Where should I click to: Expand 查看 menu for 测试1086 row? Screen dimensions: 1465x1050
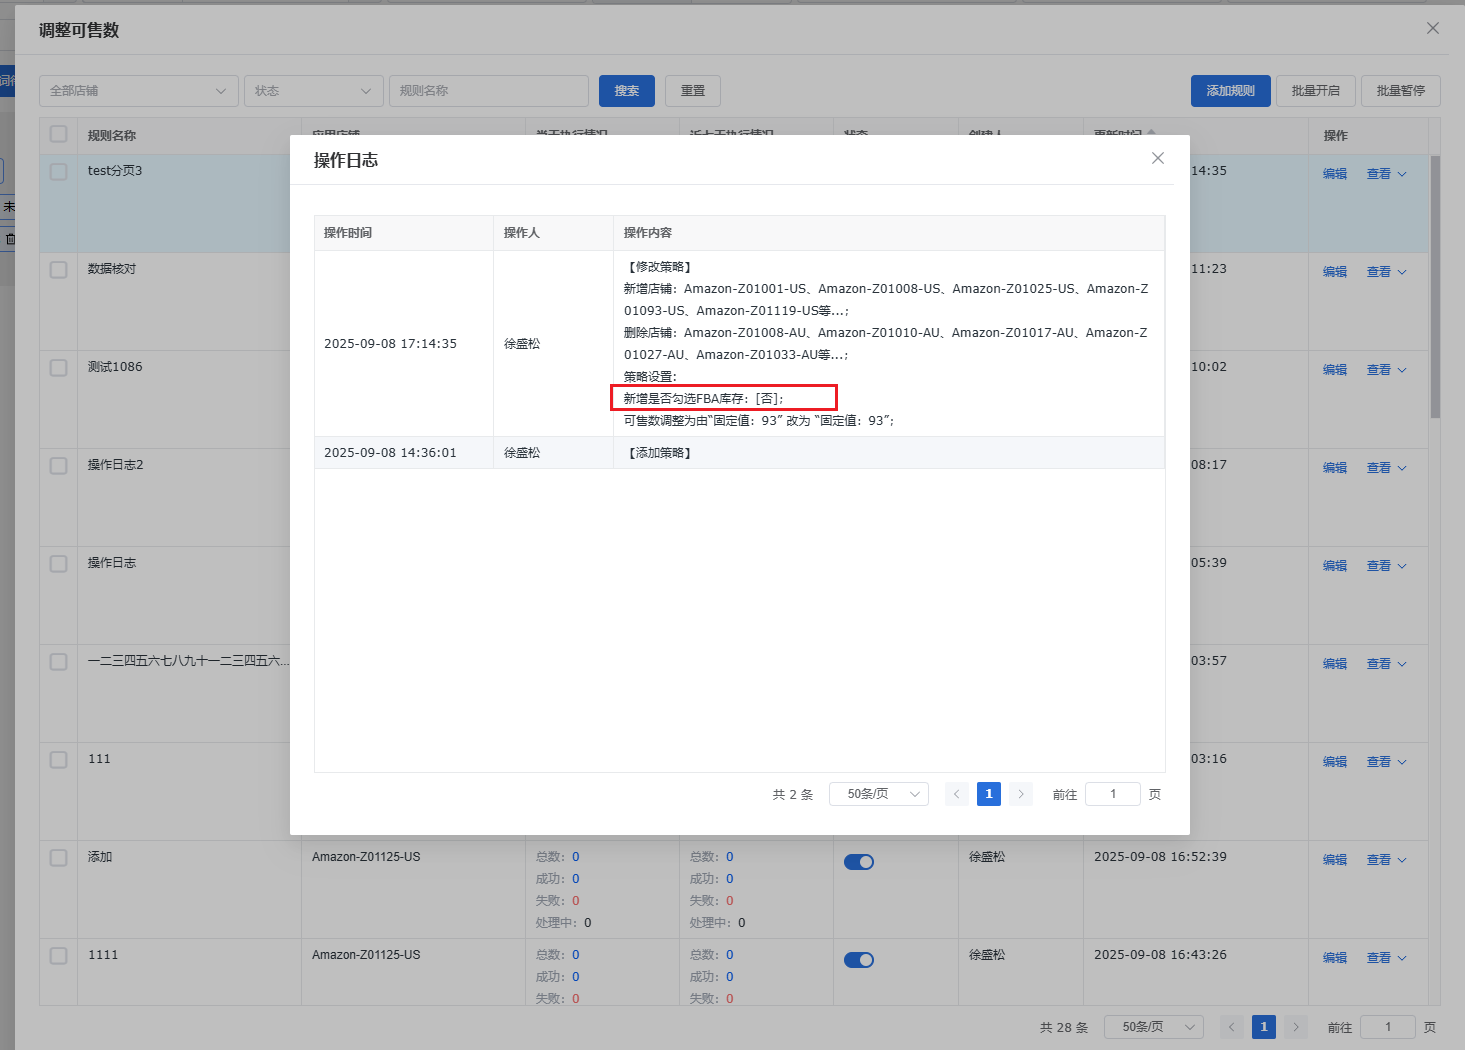pyautogui.click(x=1387, y=370)
